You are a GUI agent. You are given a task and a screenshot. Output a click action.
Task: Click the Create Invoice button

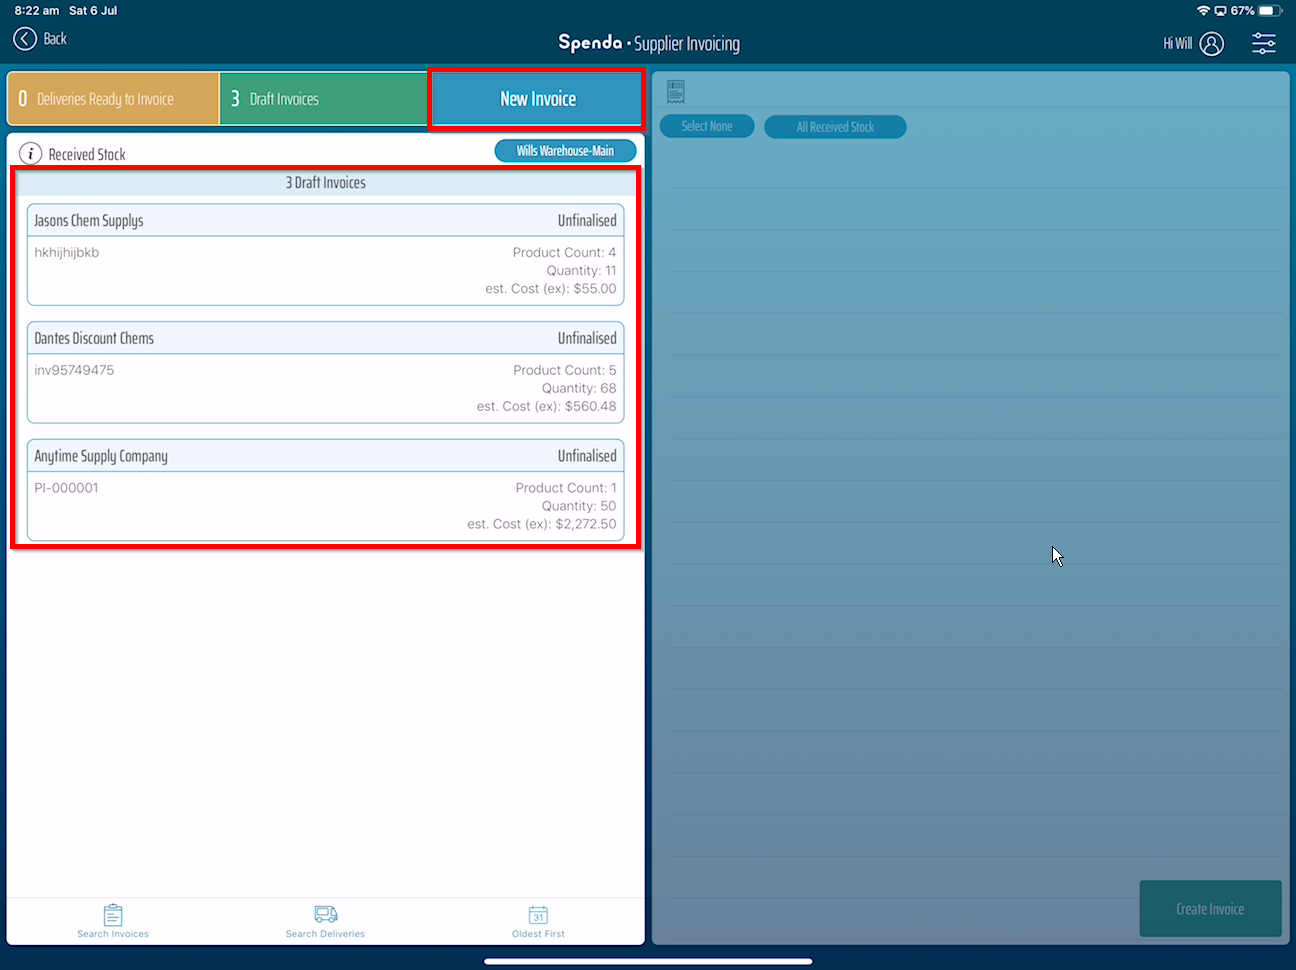(1210, 909)
